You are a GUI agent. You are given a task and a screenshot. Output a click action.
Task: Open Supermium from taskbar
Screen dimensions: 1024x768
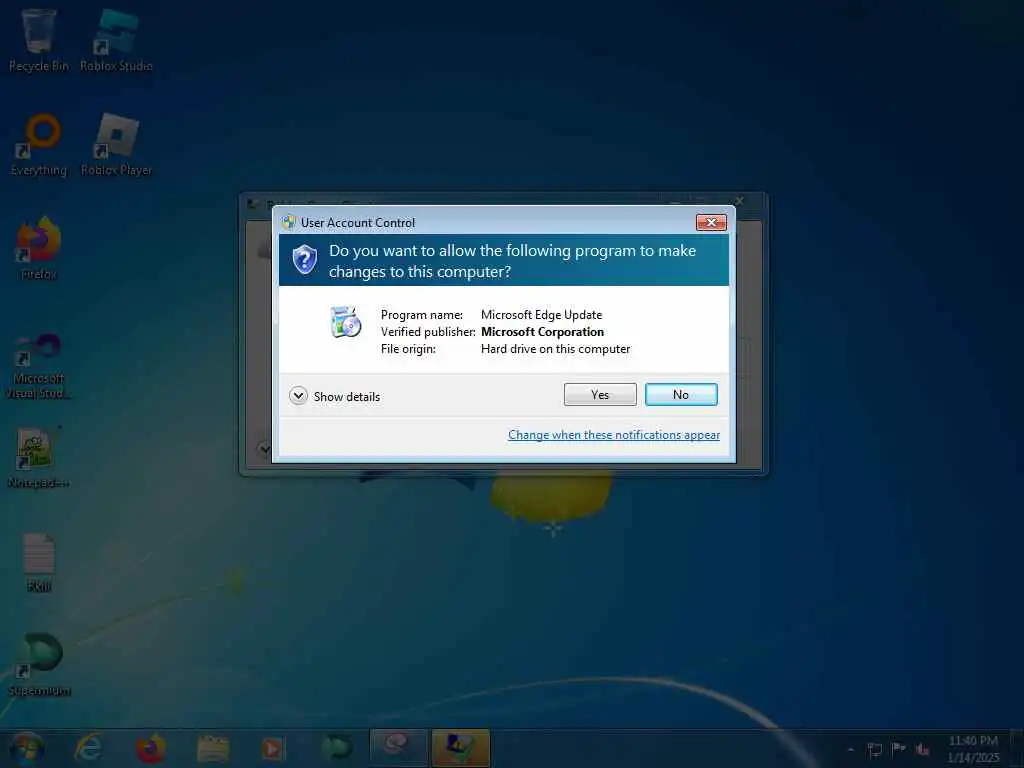click(x=336, y=748)
